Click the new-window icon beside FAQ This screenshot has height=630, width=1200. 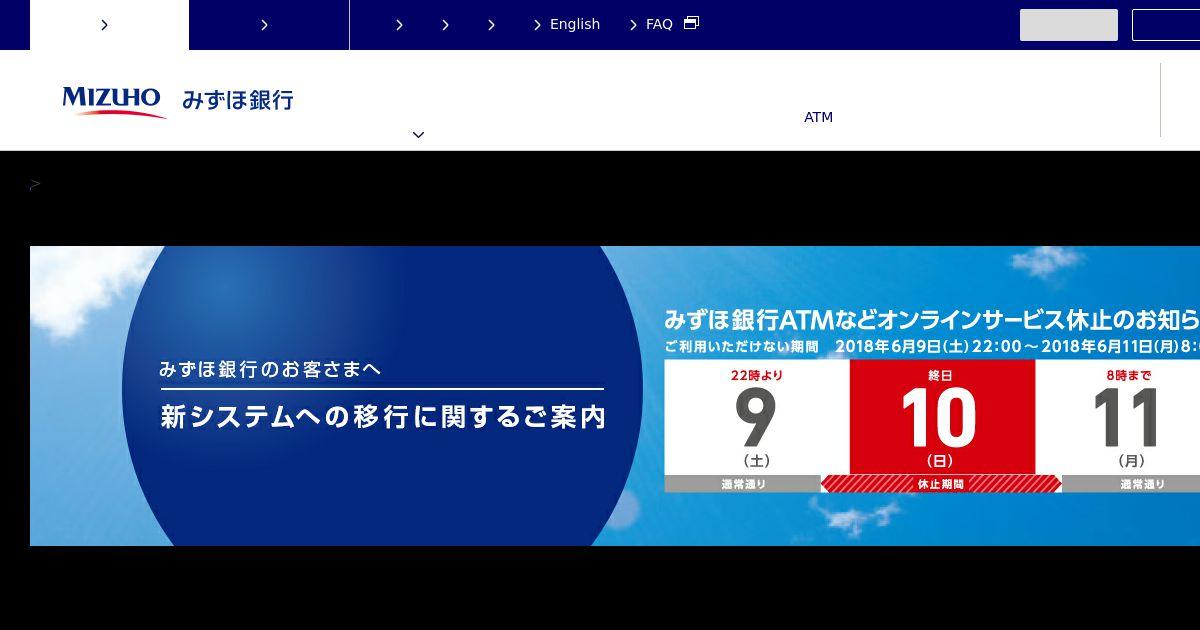point(691,23)
